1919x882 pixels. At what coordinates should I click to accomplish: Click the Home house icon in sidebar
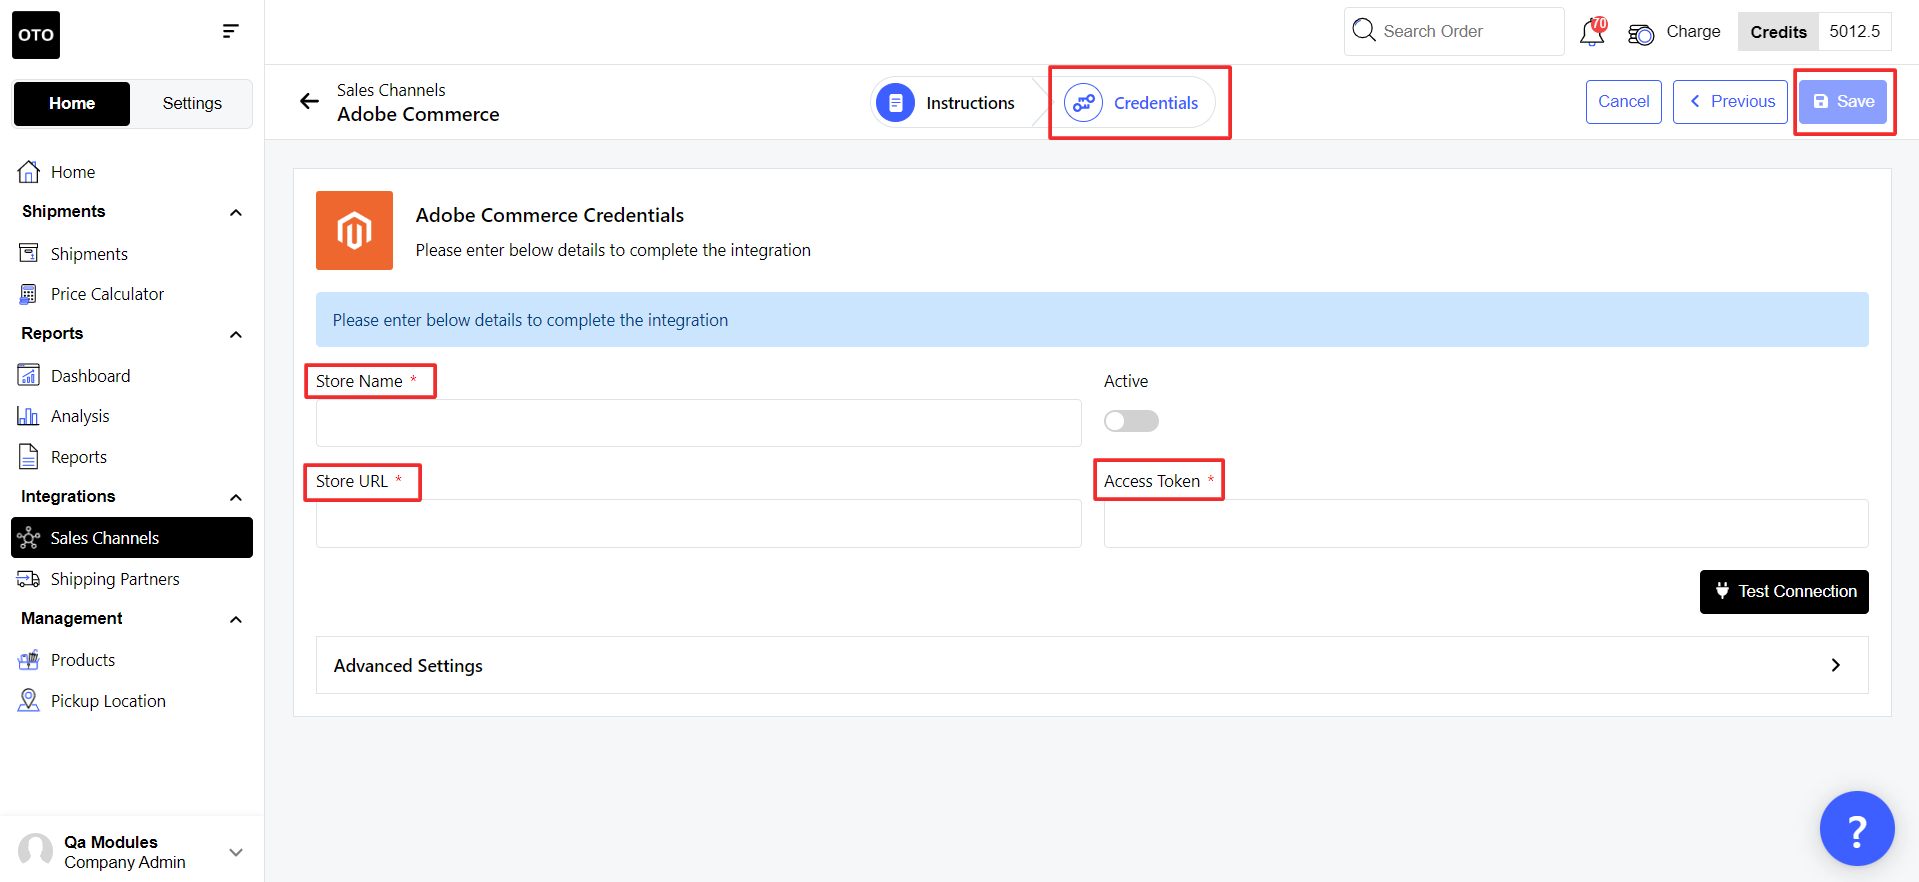tap(29, 172)
